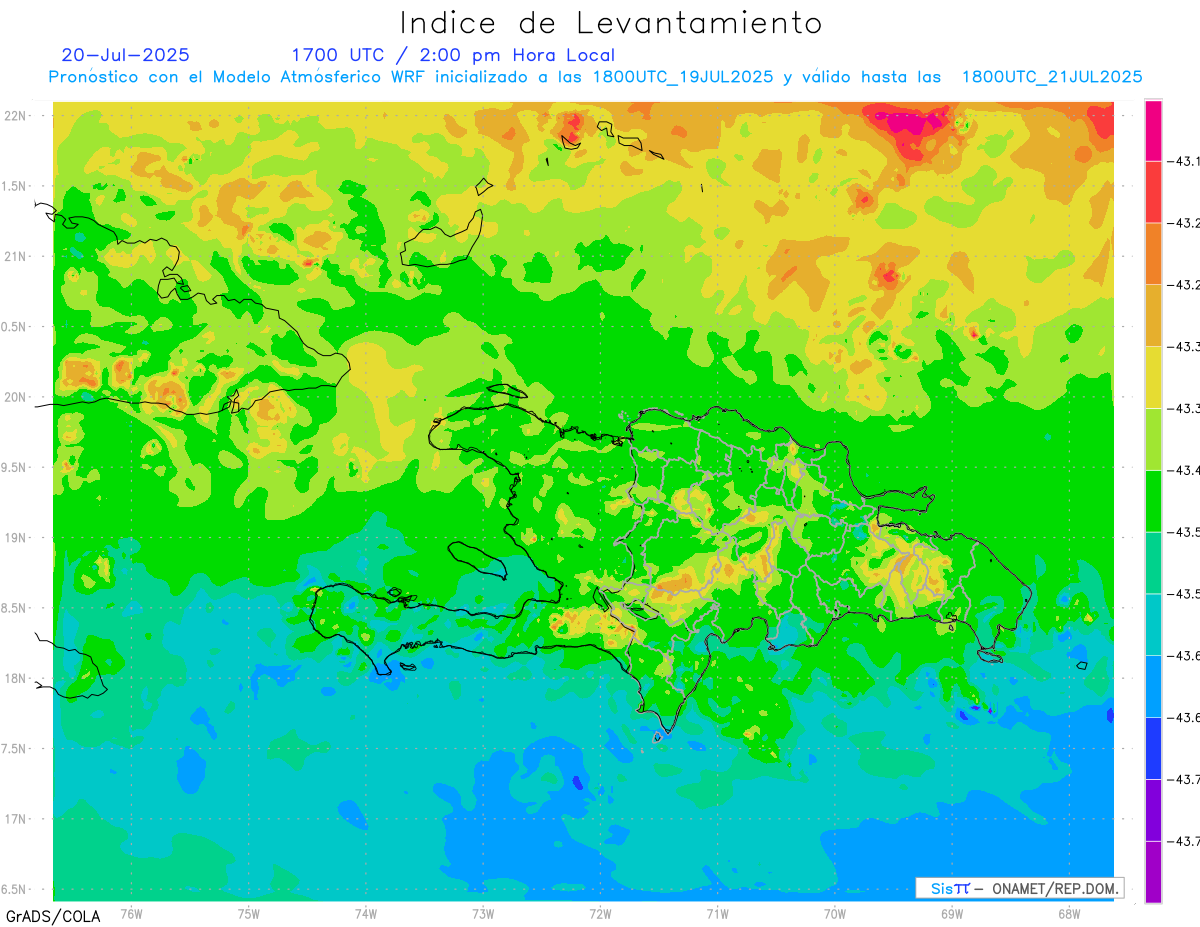This screenshot has width=1200, height=927.
Task: Click the '22N' latitude axis label
Action: tap(16, 116)
